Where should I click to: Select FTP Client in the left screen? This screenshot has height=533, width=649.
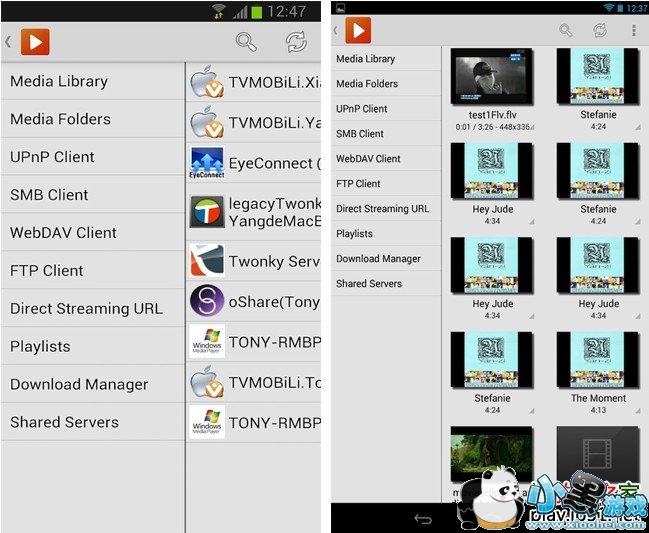tap(93, 270)
